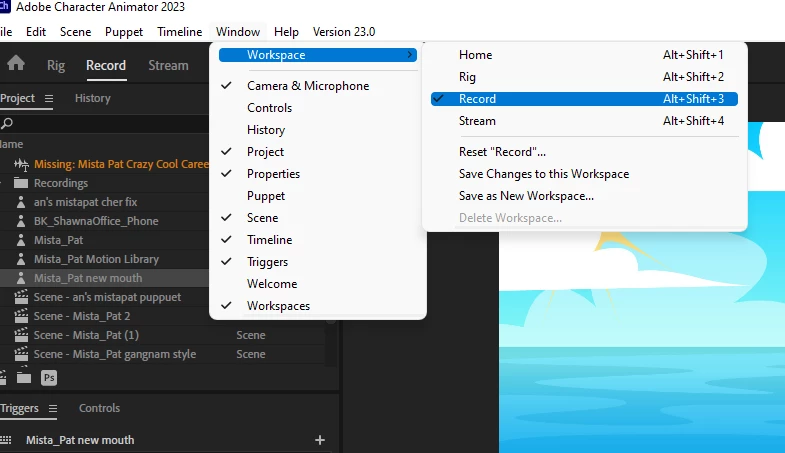Viewport: 785px width, 453px height.
Task: Click the keyboard layout icon in Triggers panel
Action: (6, 439)
